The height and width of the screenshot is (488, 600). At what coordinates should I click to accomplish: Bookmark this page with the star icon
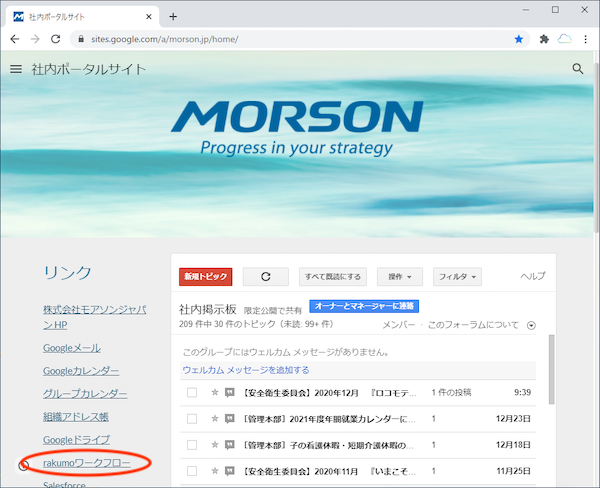tap(519, 39)
